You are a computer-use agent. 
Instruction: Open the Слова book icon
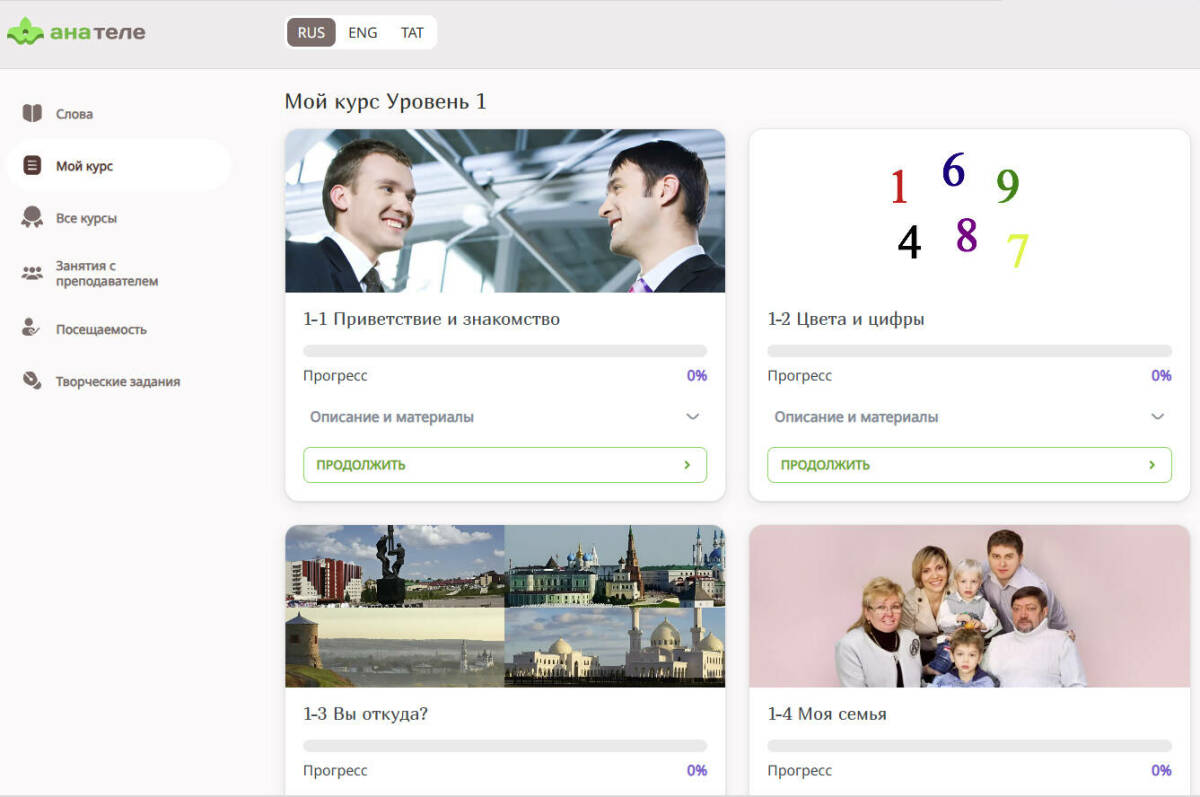click(x=32, y=113)
